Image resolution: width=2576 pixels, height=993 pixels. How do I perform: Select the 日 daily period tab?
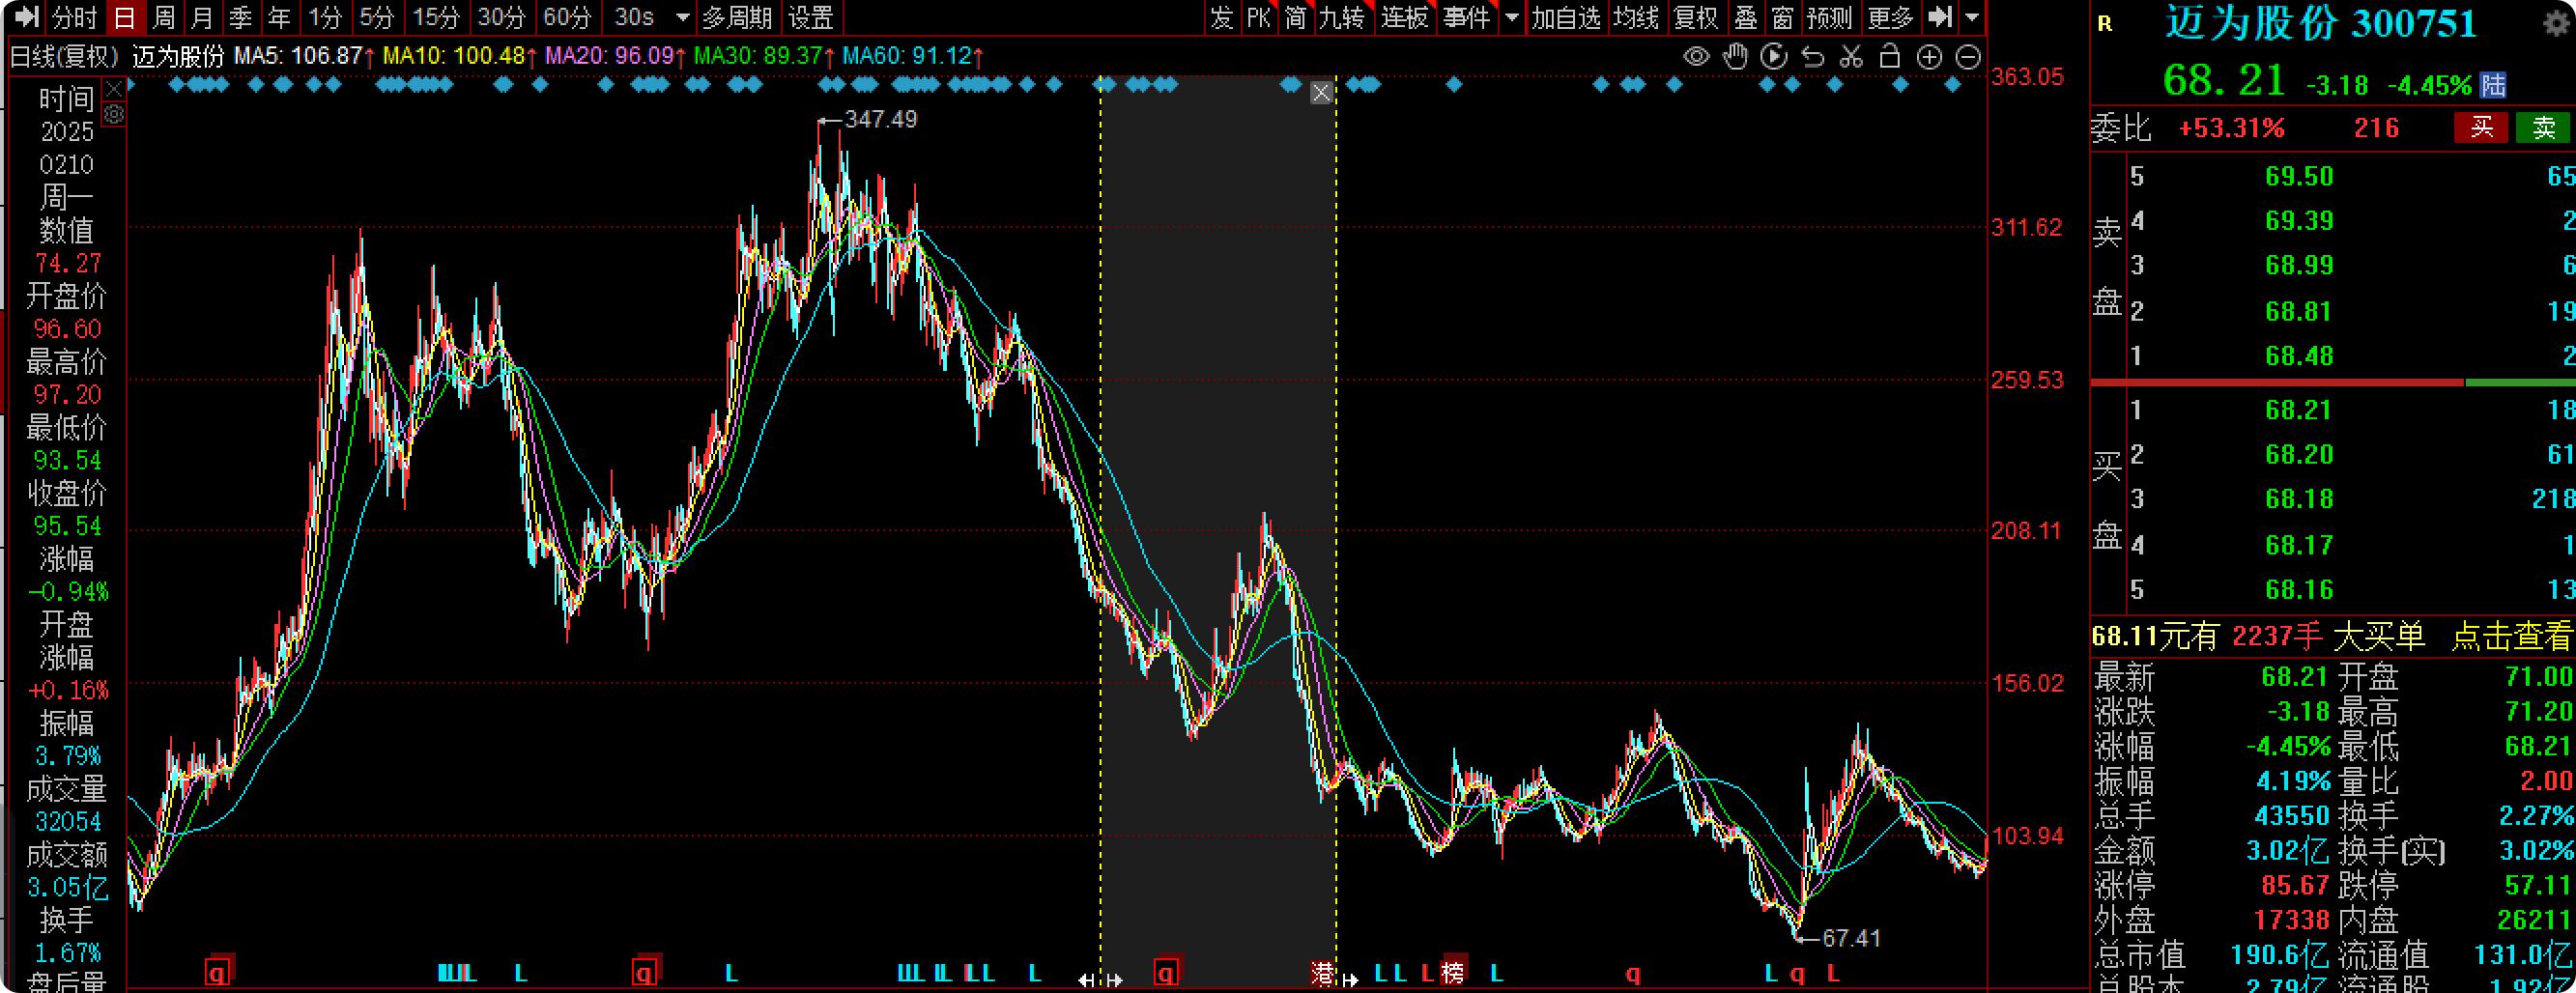tap(125, 17)
